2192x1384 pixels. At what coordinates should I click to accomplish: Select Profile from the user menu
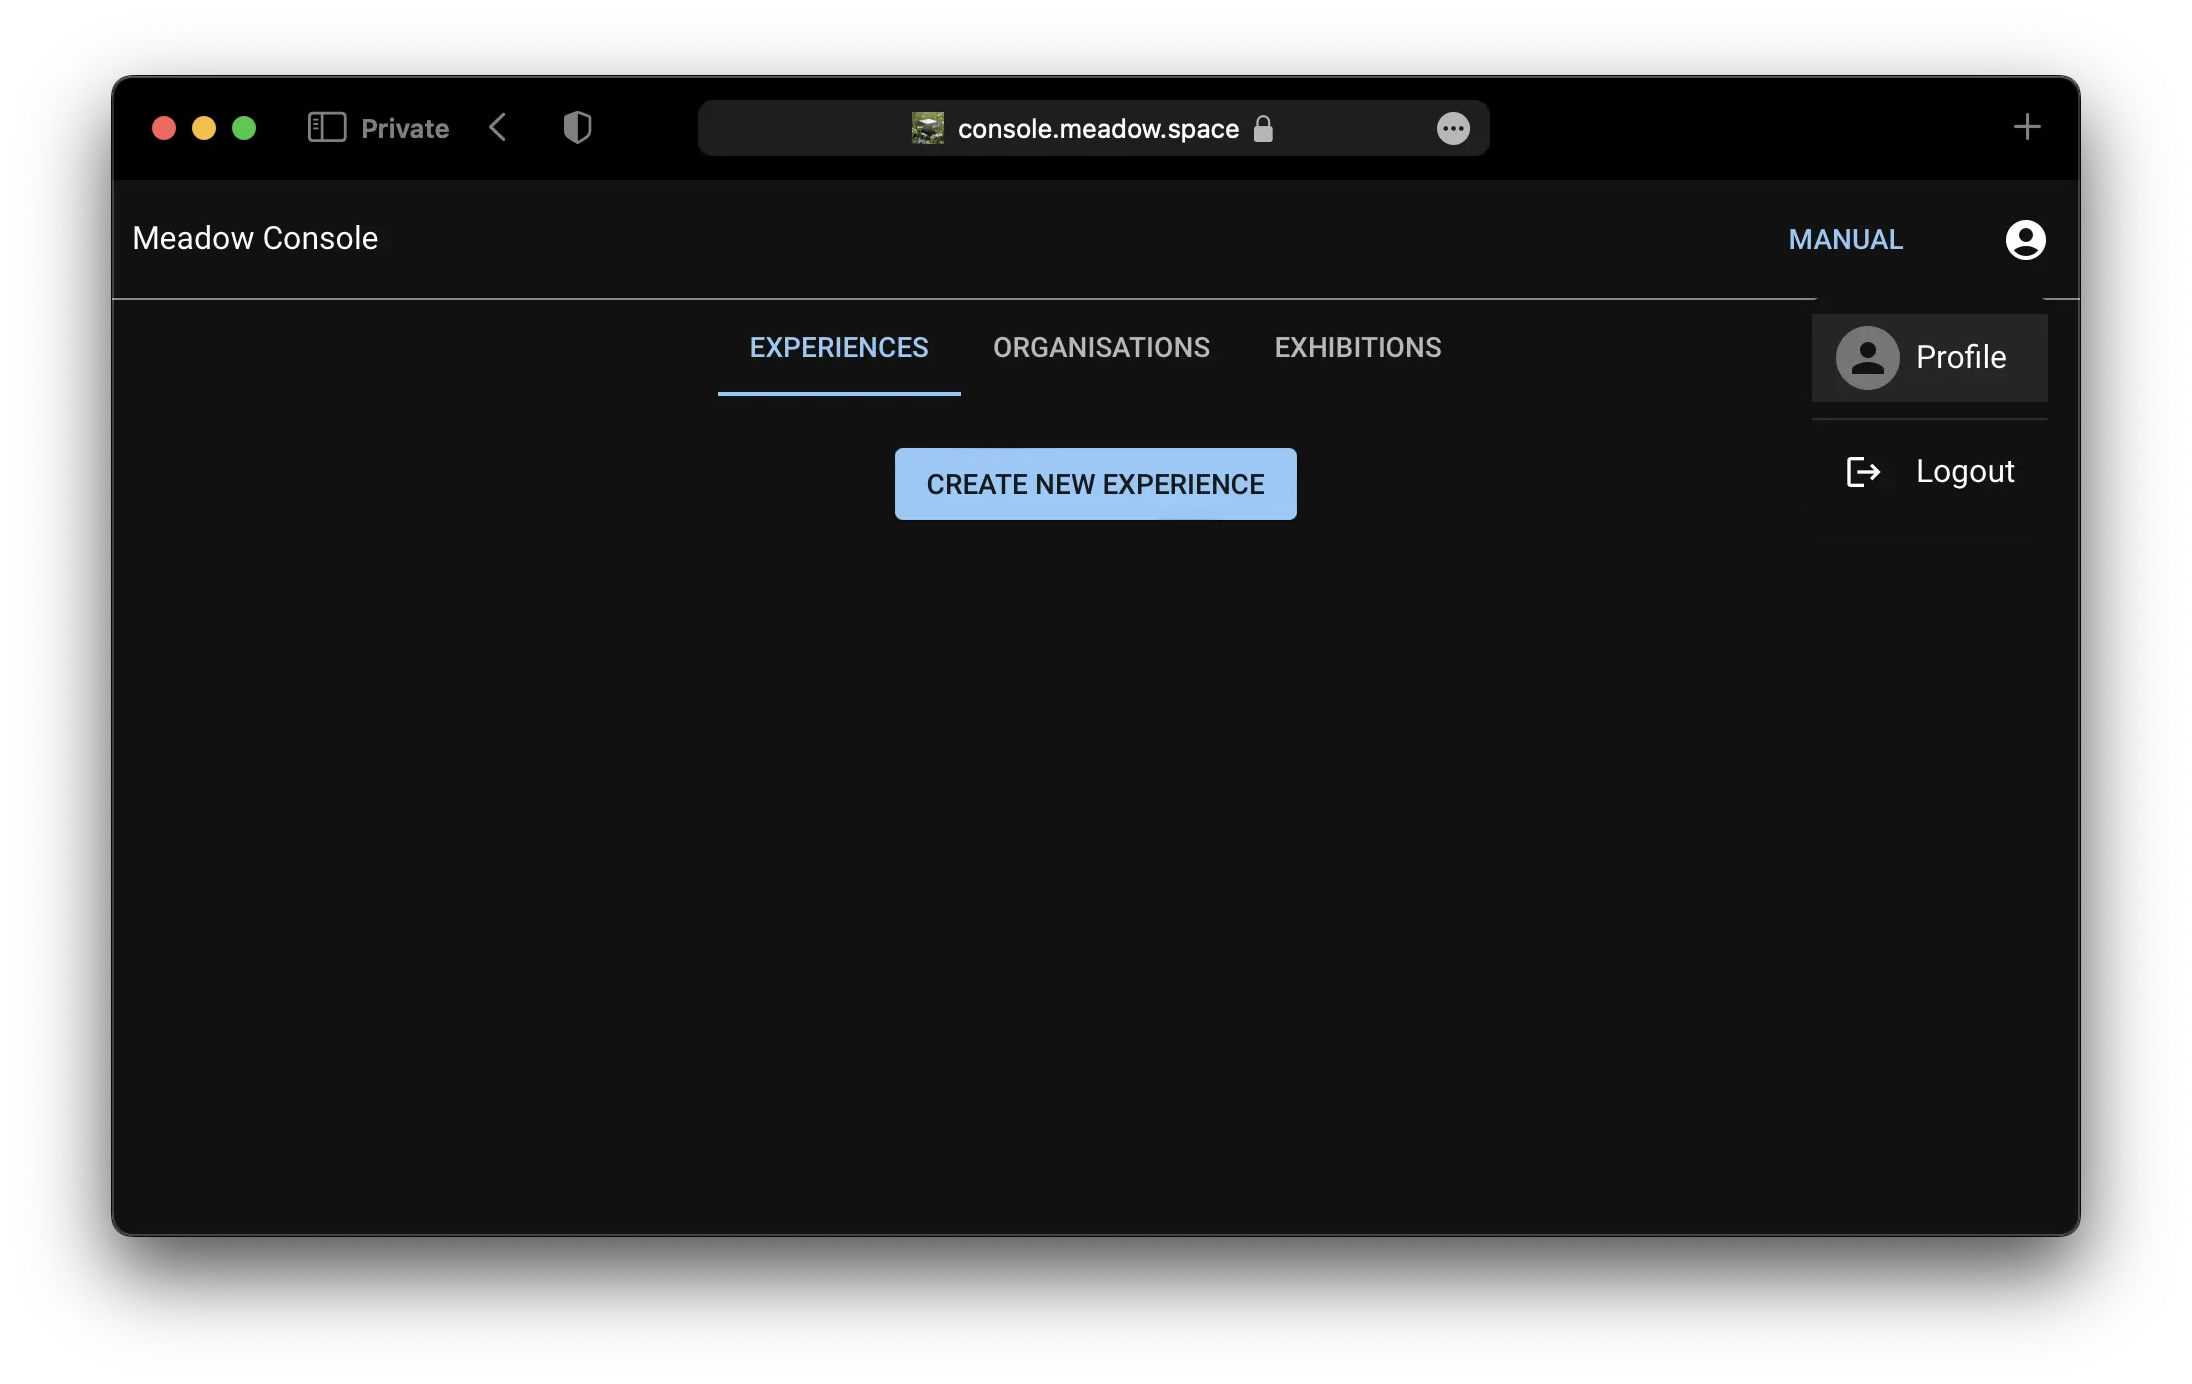(1960, 358)
